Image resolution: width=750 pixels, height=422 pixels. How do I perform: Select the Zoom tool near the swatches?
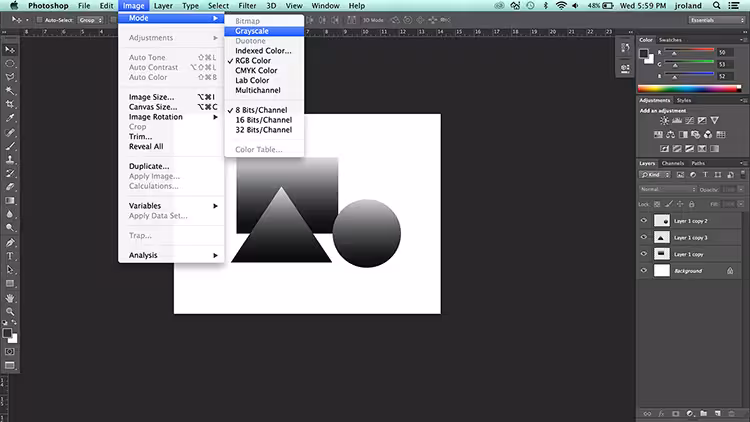[x=10, y=311]
